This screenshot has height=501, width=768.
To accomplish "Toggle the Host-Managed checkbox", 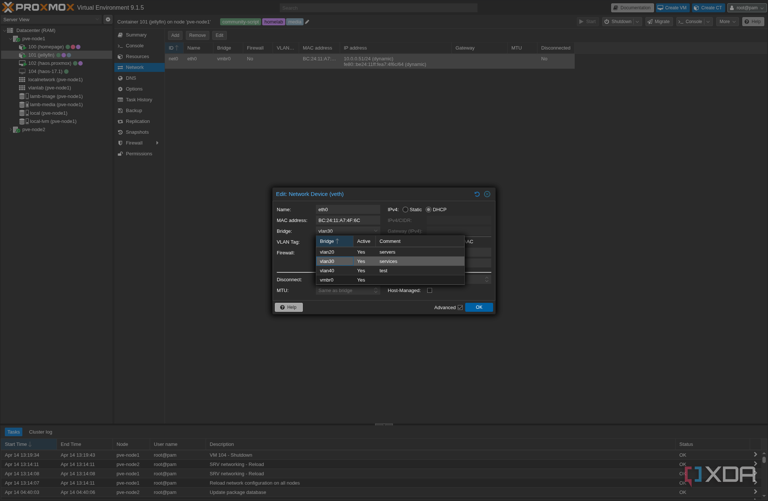I will click(430, 290).
